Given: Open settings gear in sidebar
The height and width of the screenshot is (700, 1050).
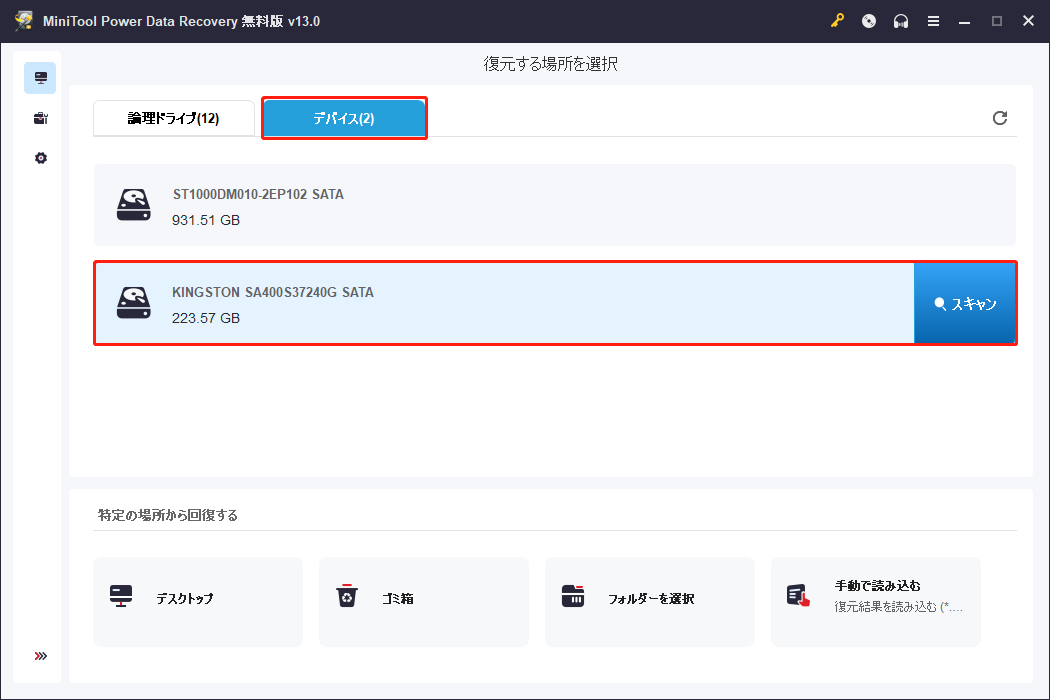Looking at the screenshot, I should [41, 158].
